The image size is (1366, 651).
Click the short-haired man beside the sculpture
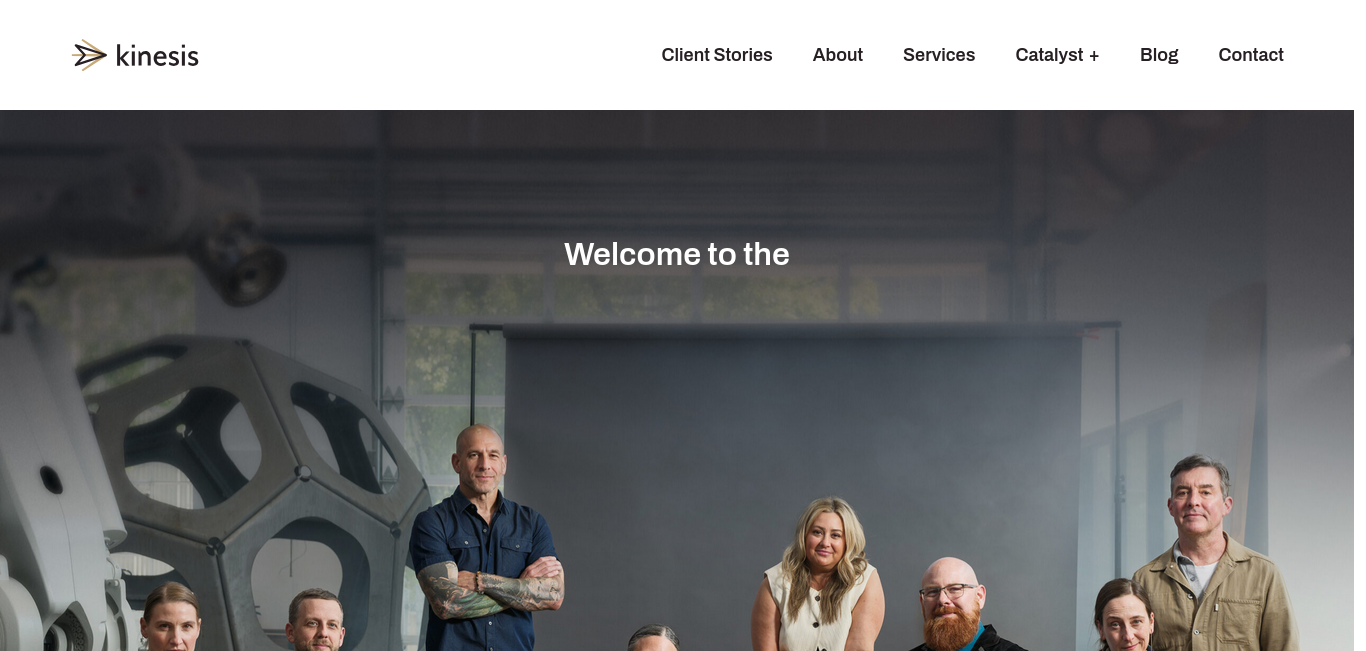click(316, 620)
